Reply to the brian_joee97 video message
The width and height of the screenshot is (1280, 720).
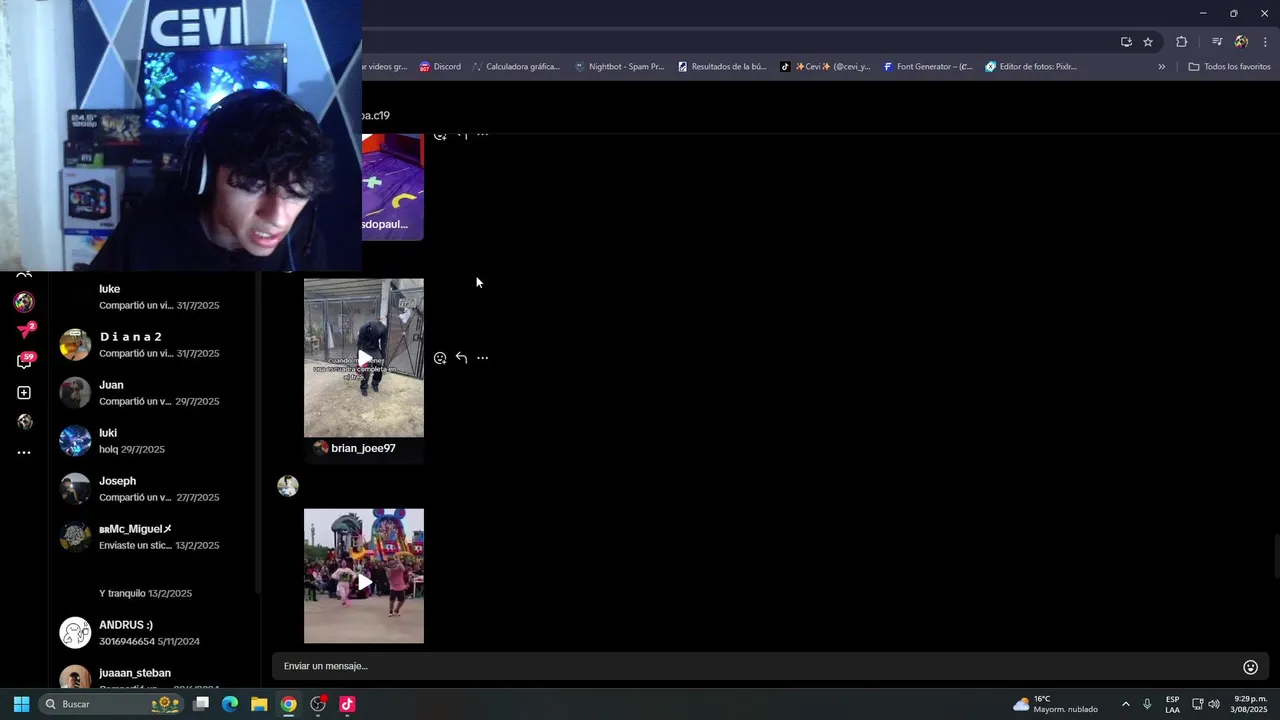[x=461, y=358]
